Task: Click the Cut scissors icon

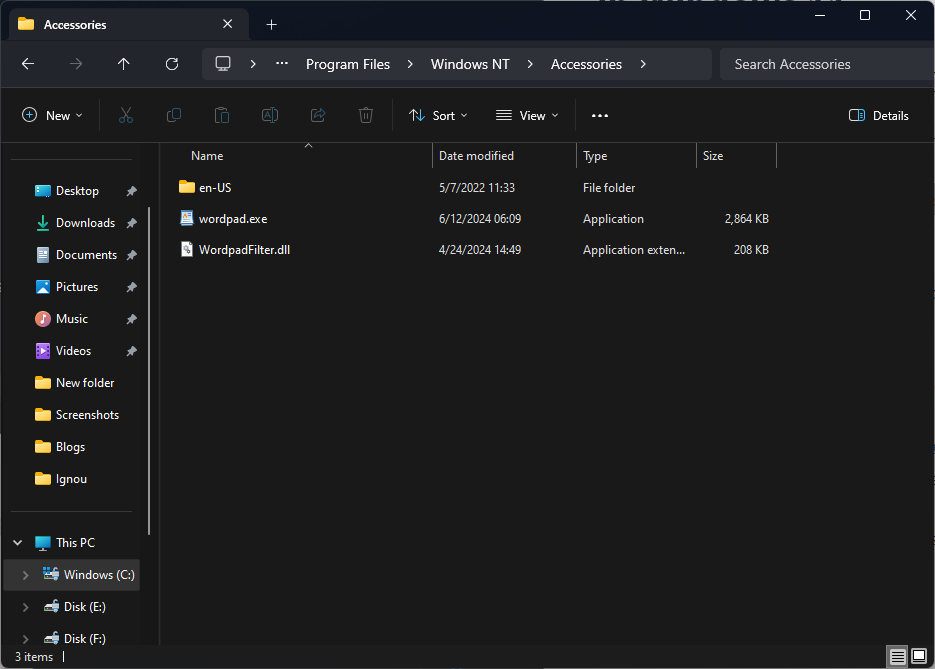Action: tap(126, 115)
